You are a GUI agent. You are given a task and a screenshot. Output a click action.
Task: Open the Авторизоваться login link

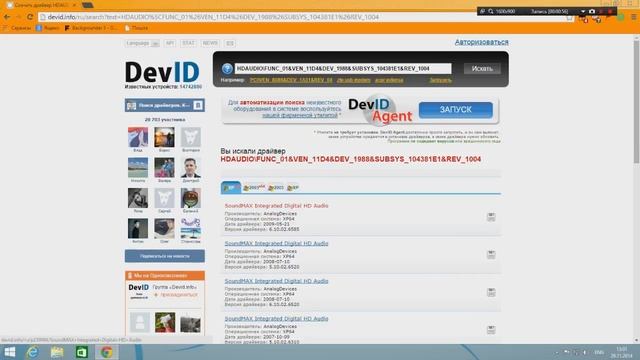[x=482, y=42]
